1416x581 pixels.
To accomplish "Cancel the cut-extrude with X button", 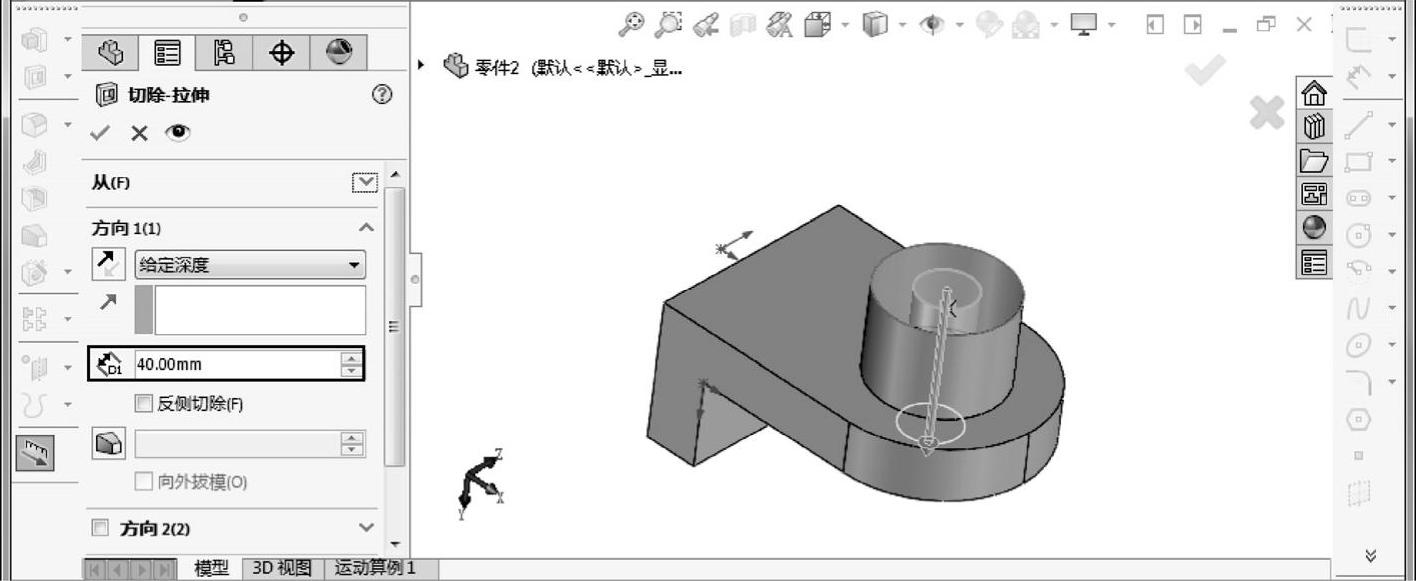I will [x=139, y=133].
